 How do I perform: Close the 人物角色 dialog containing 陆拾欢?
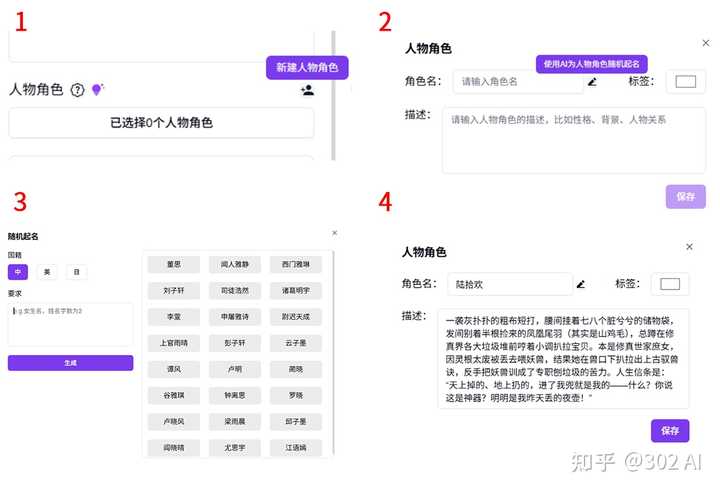689,246
